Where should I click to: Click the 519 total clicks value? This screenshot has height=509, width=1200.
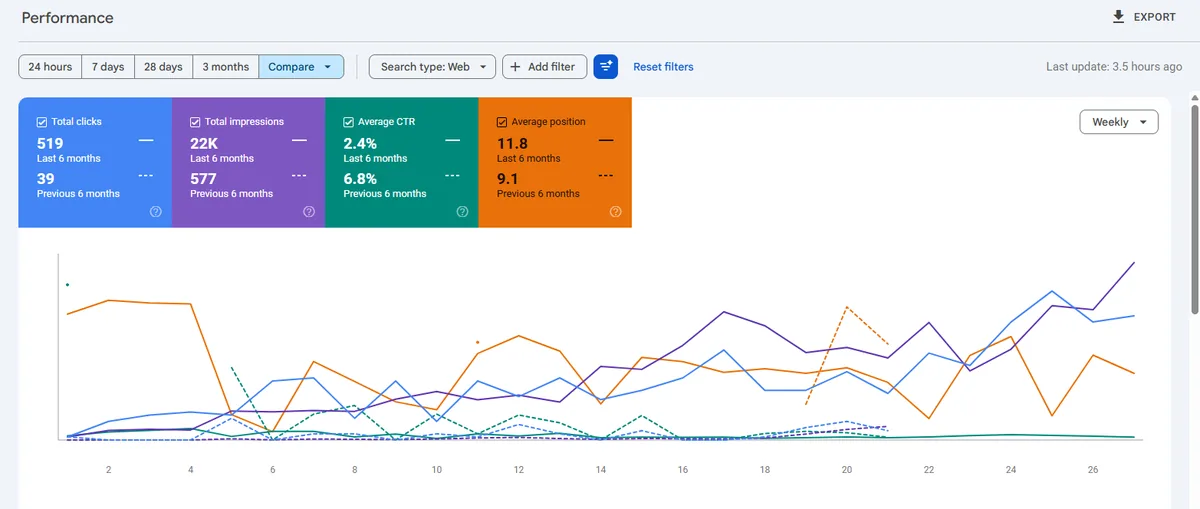click(50, 143)
